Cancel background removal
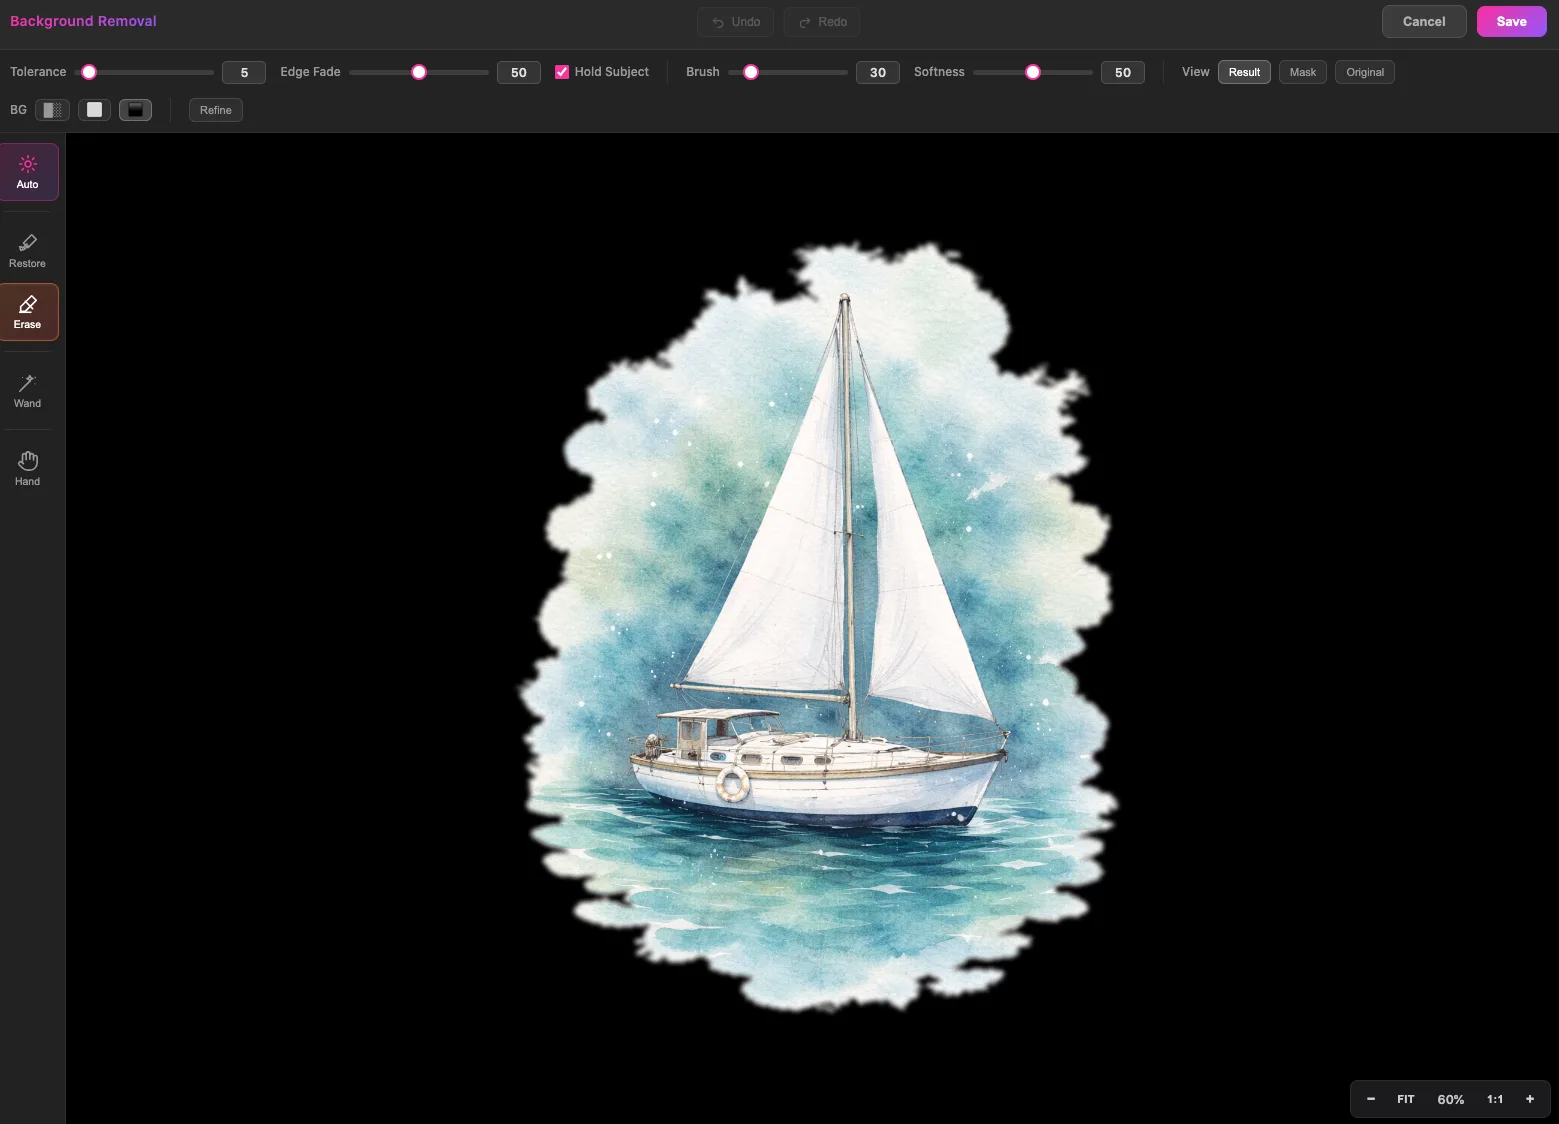Image resolution: width=1559 pixels, height=1124 pixels. point(1424,21)
